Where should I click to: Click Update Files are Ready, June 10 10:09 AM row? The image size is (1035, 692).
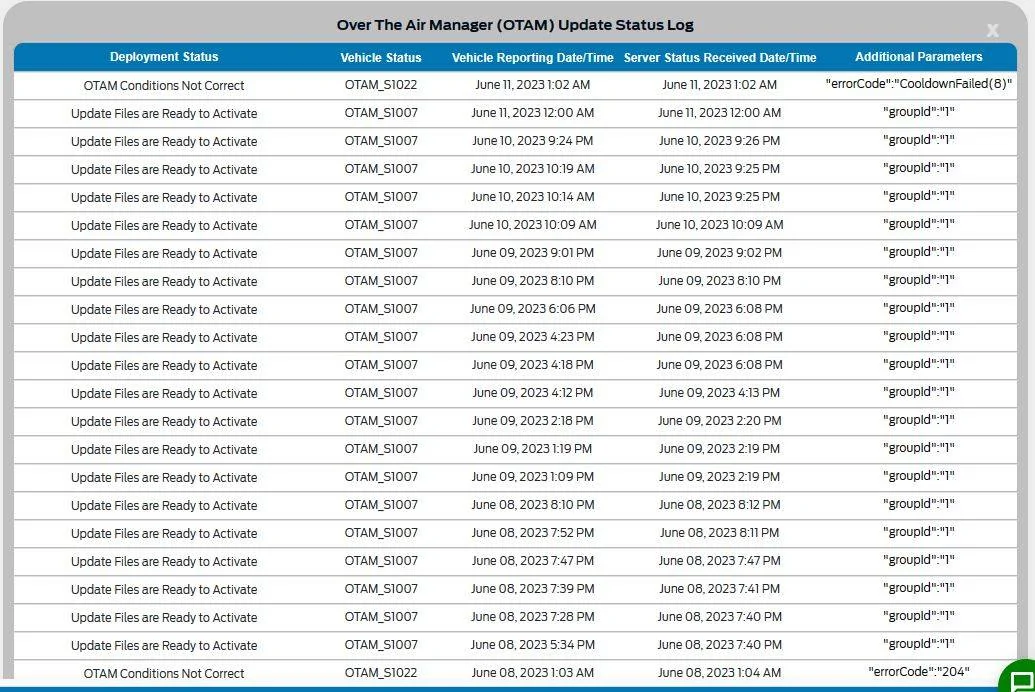[164, 225]
